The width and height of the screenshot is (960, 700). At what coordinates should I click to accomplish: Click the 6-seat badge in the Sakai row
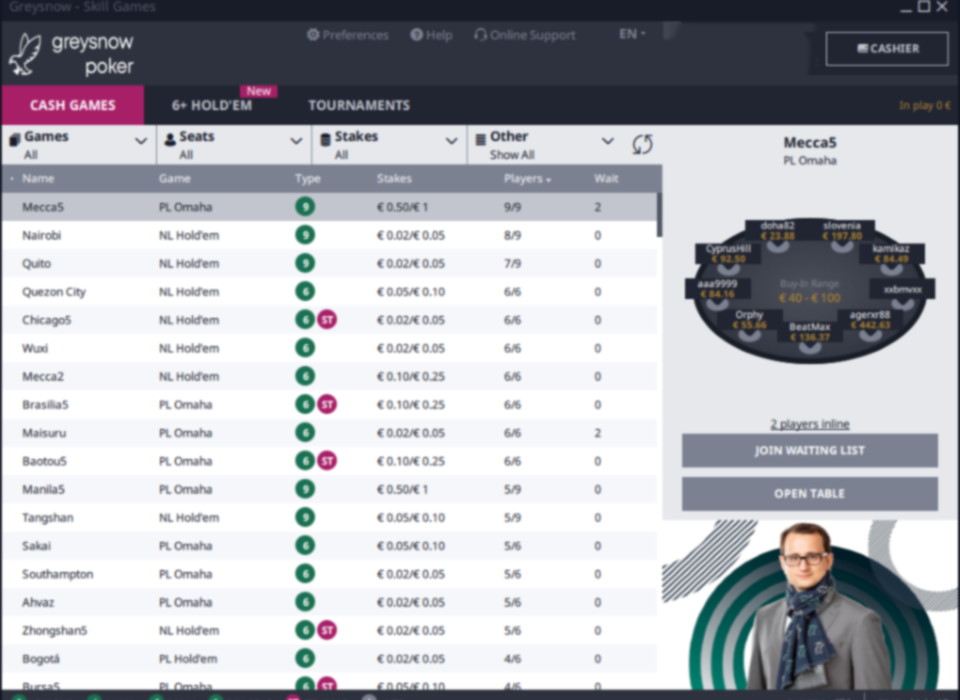tap(305, 546)
